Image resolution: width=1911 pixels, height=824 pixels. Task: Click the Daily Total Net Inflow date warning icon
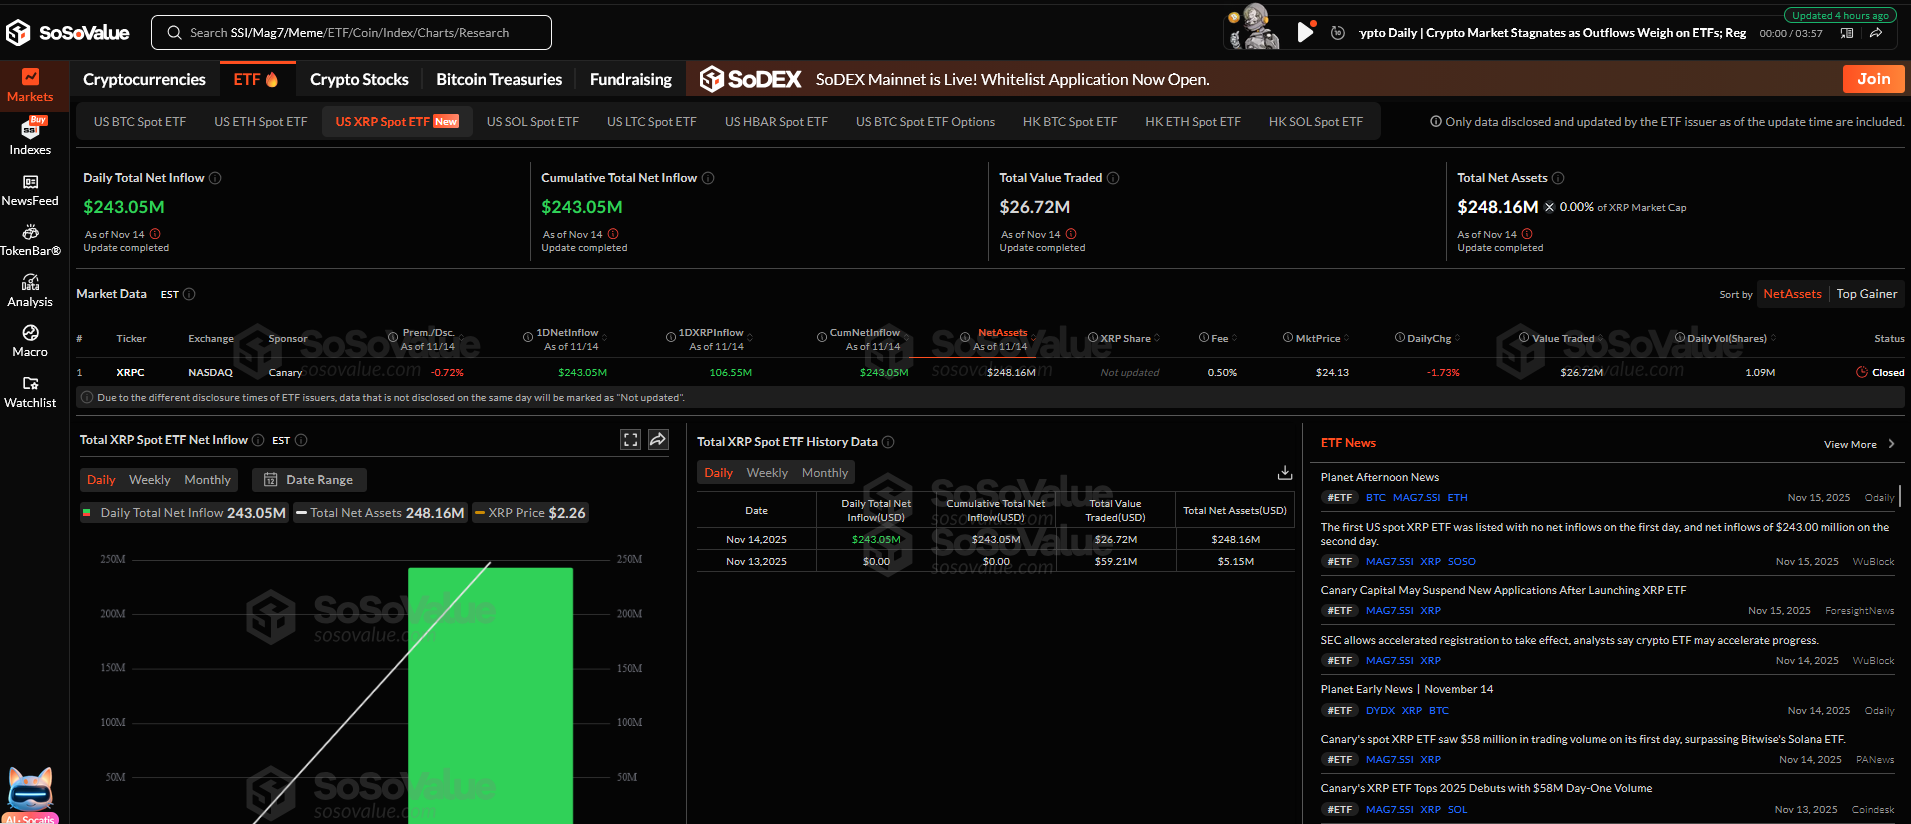(155, 234)
